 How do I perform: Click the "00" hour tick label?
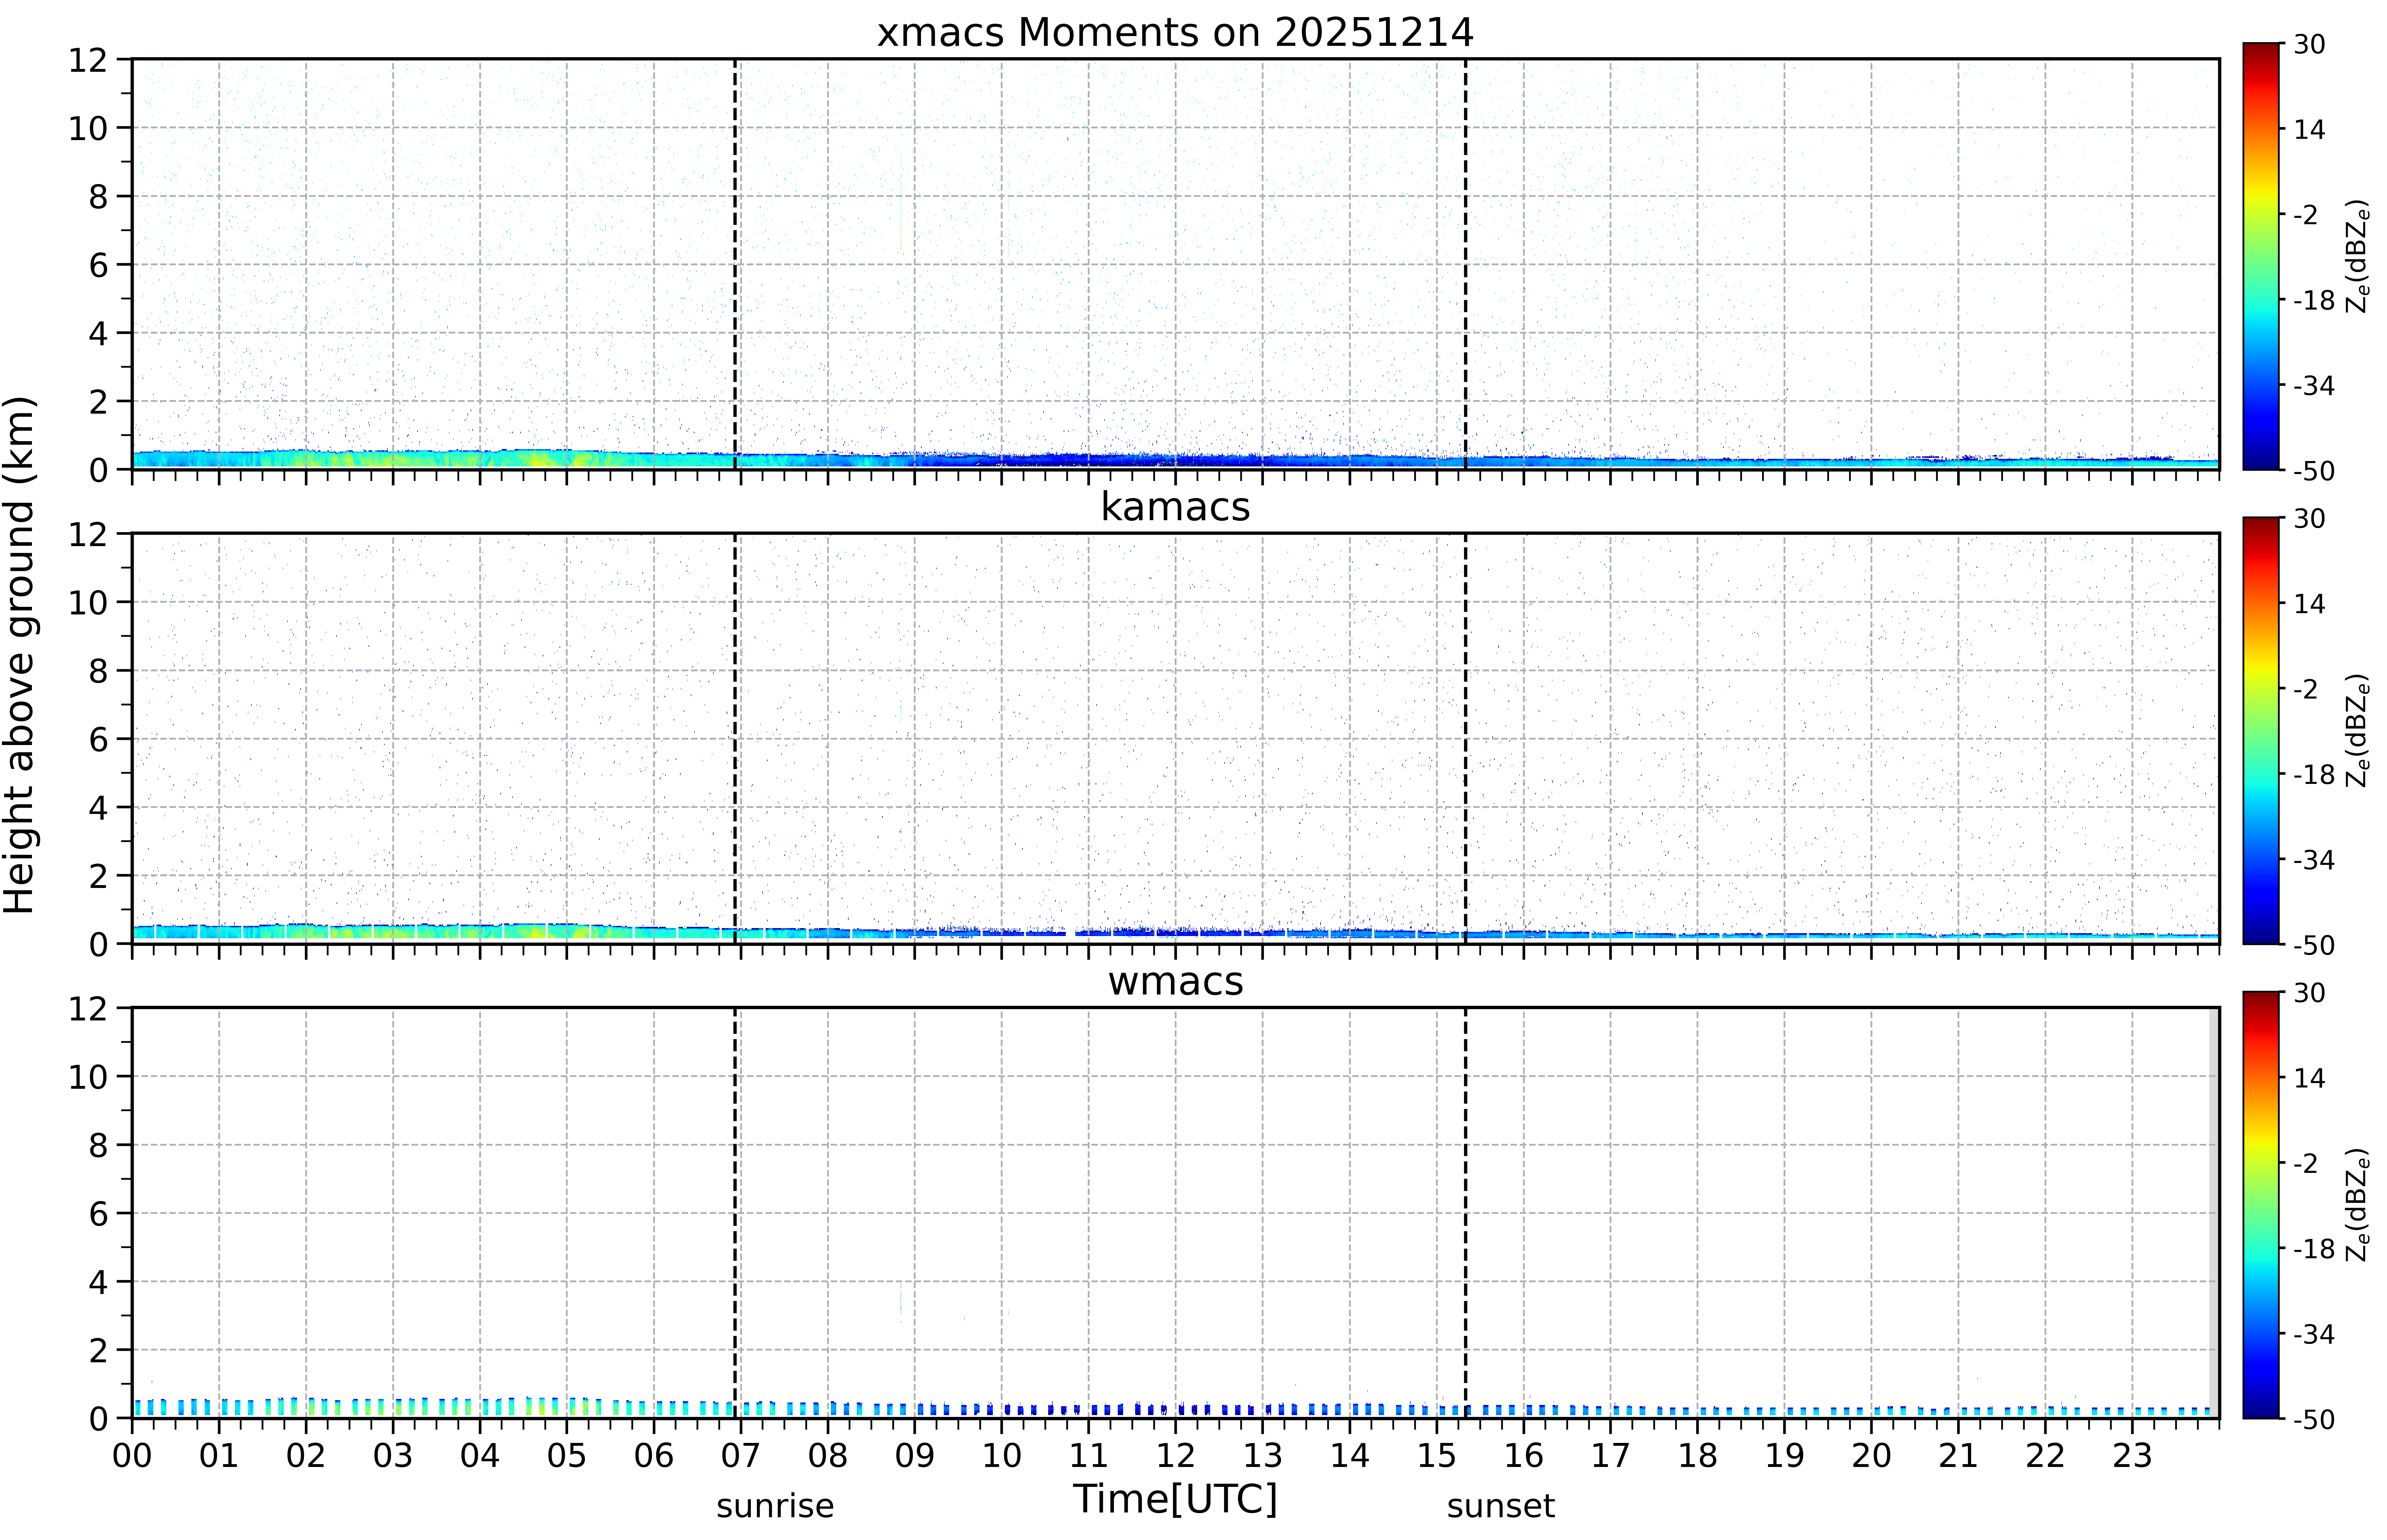132,1456
